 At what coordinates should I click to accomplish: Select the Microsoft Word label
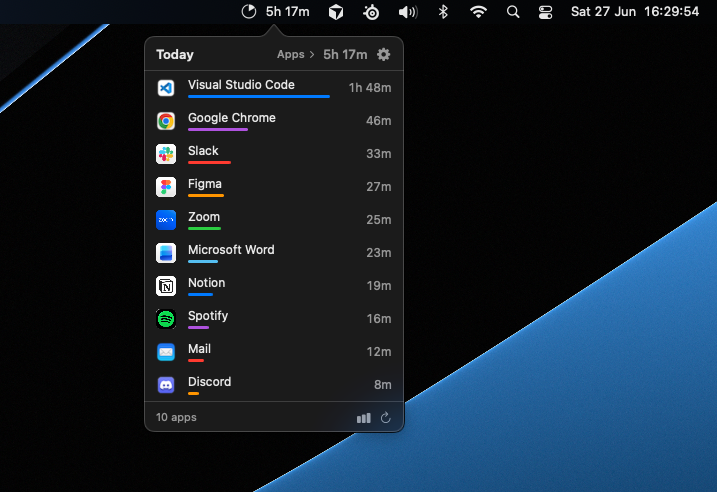click(231, 250)
